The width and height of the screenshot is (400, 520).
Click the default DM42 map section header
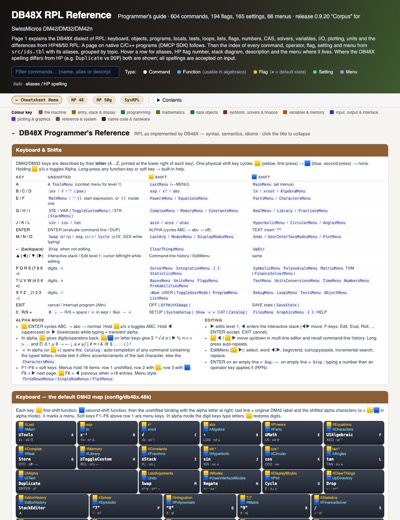coord(200,397)
